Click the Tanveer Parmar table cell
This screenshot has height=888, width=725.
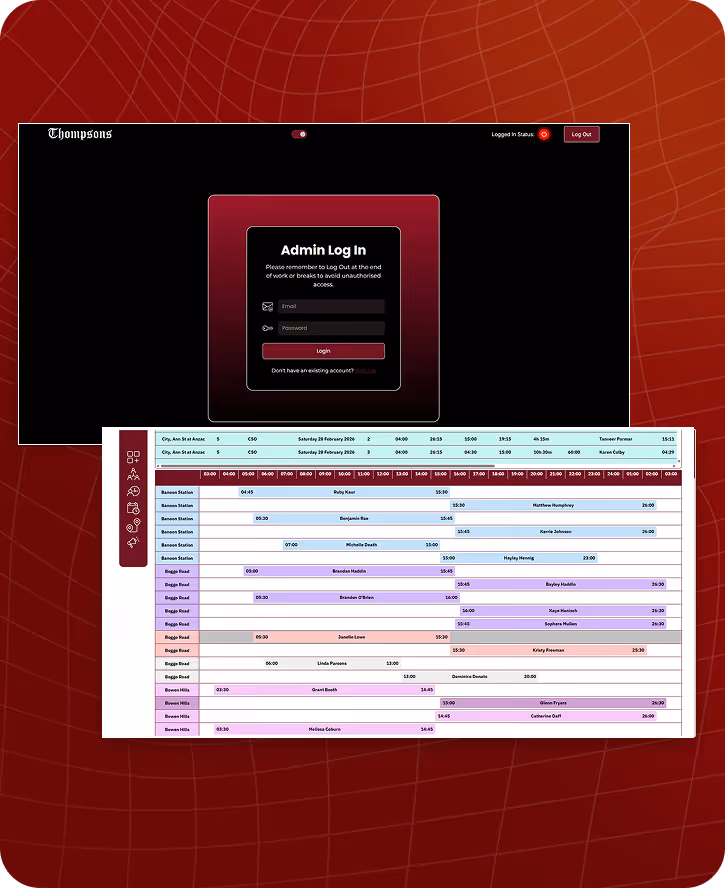(x=616, y=439)
